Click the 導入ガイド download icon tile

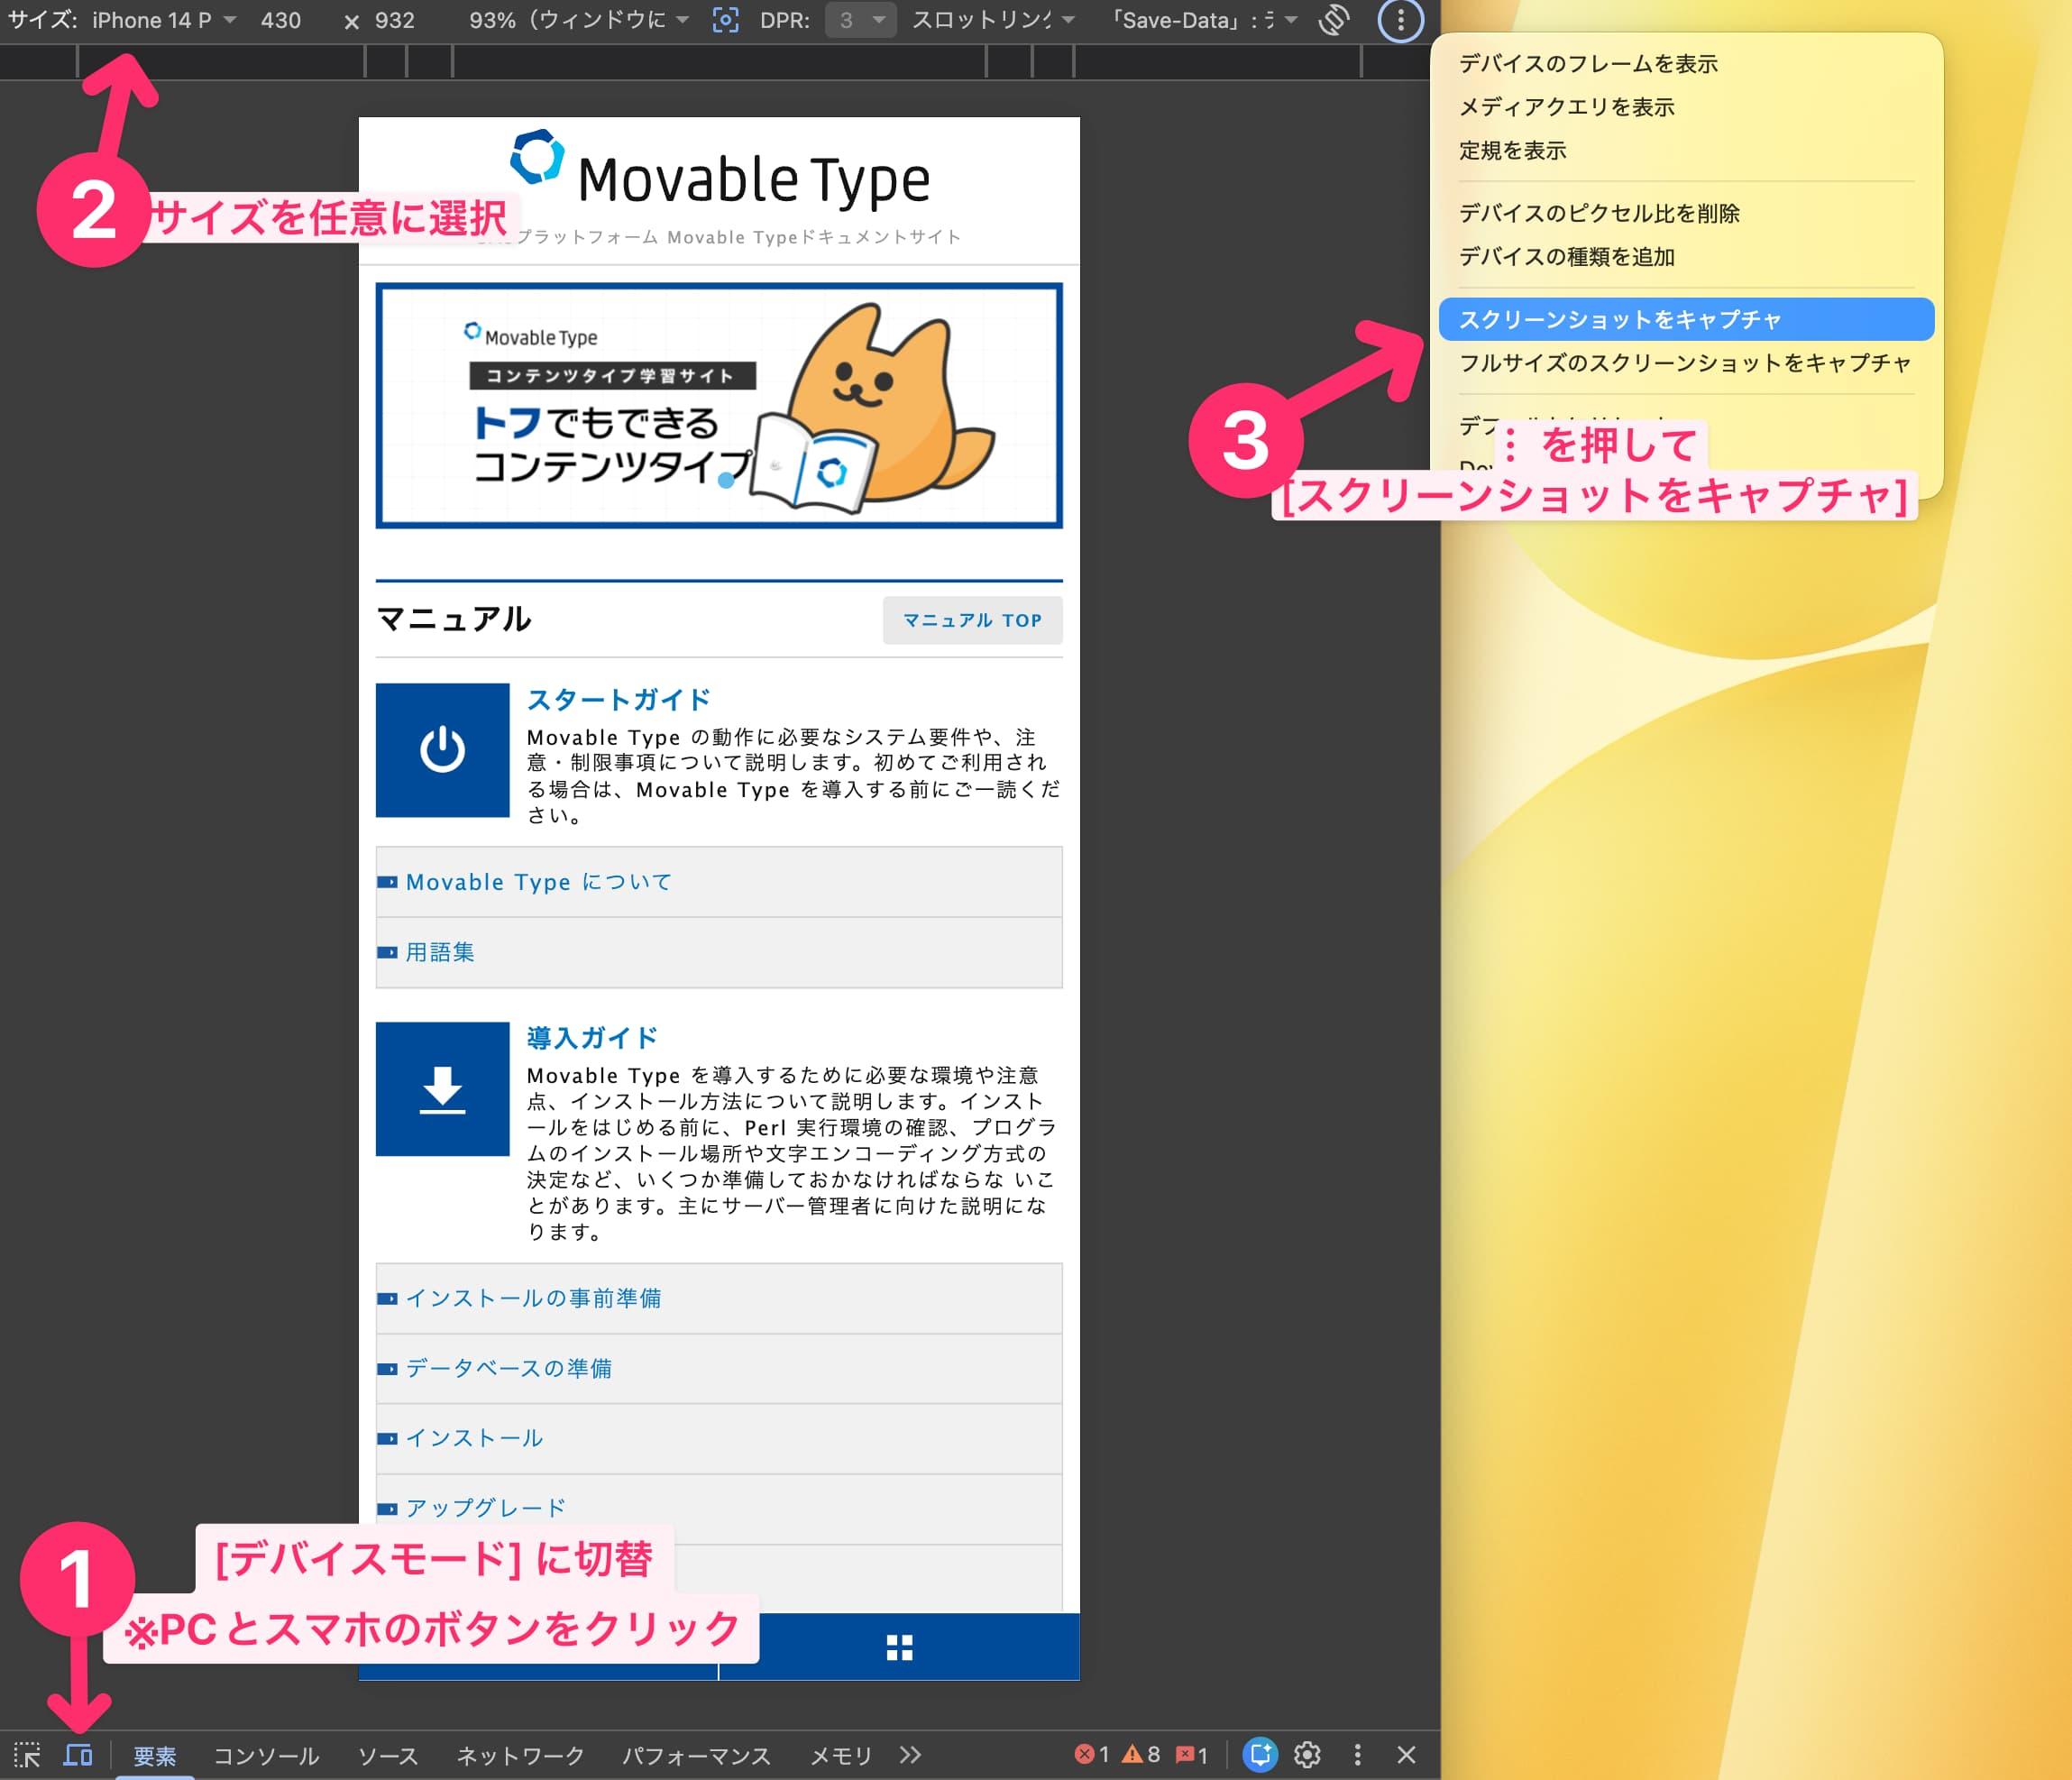(x=442, y=1089)
